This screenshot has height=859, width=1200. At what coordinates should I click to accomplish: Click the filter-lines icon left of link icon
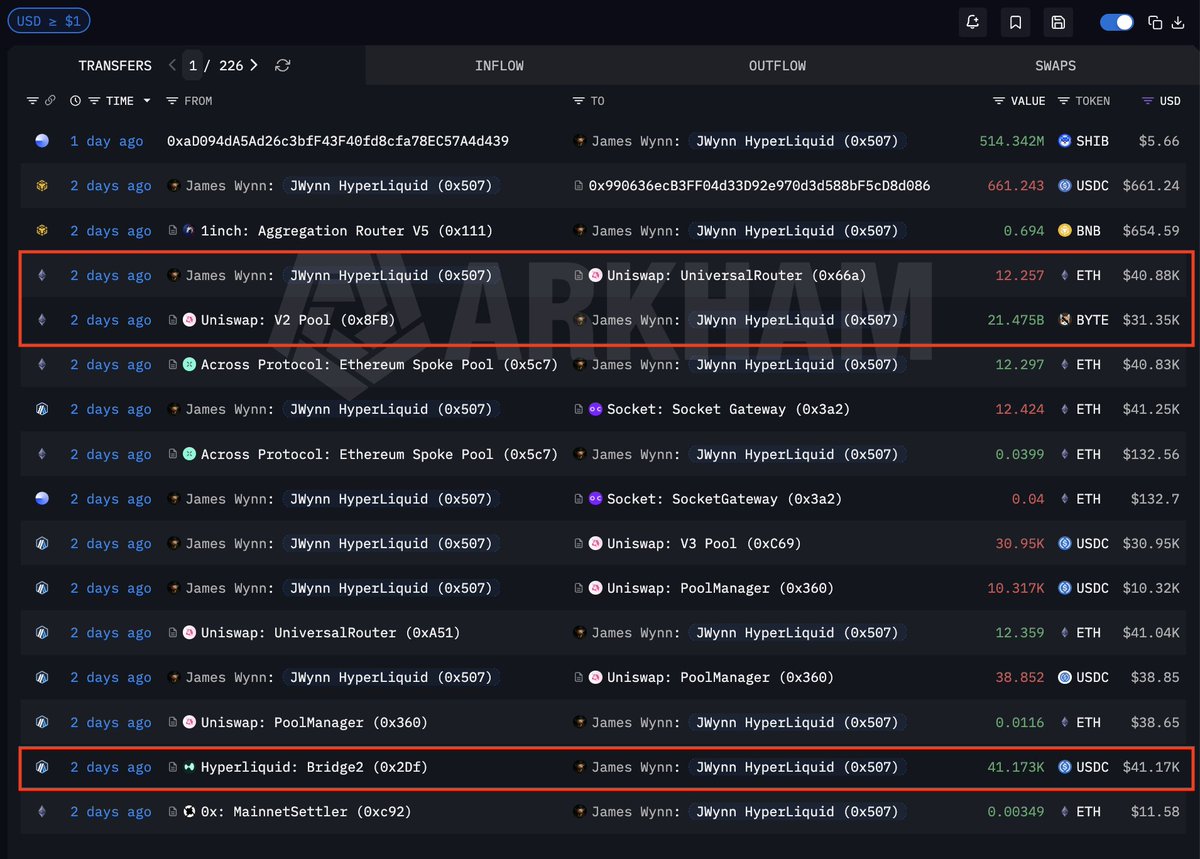(x=32, y=101)
